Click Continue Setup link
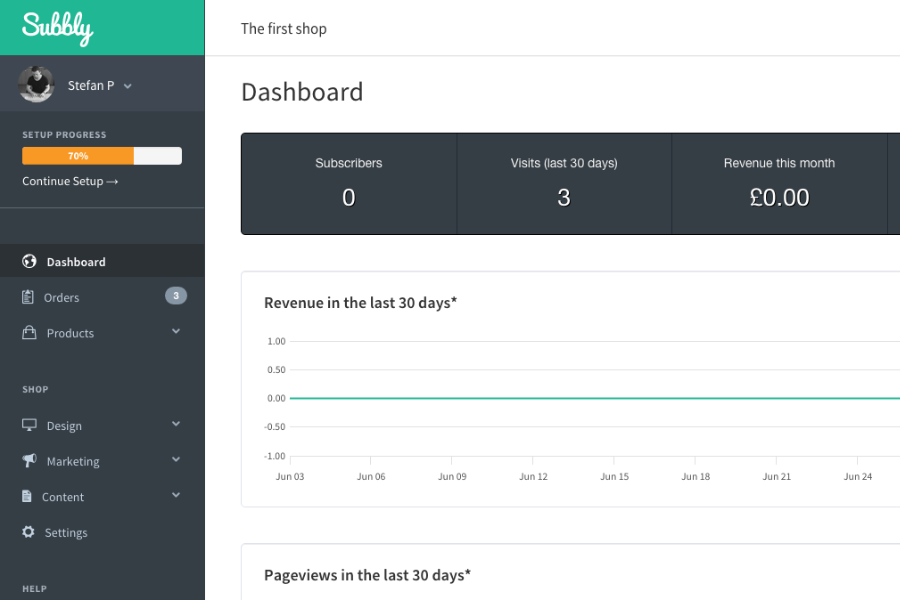 coord(70,181)
